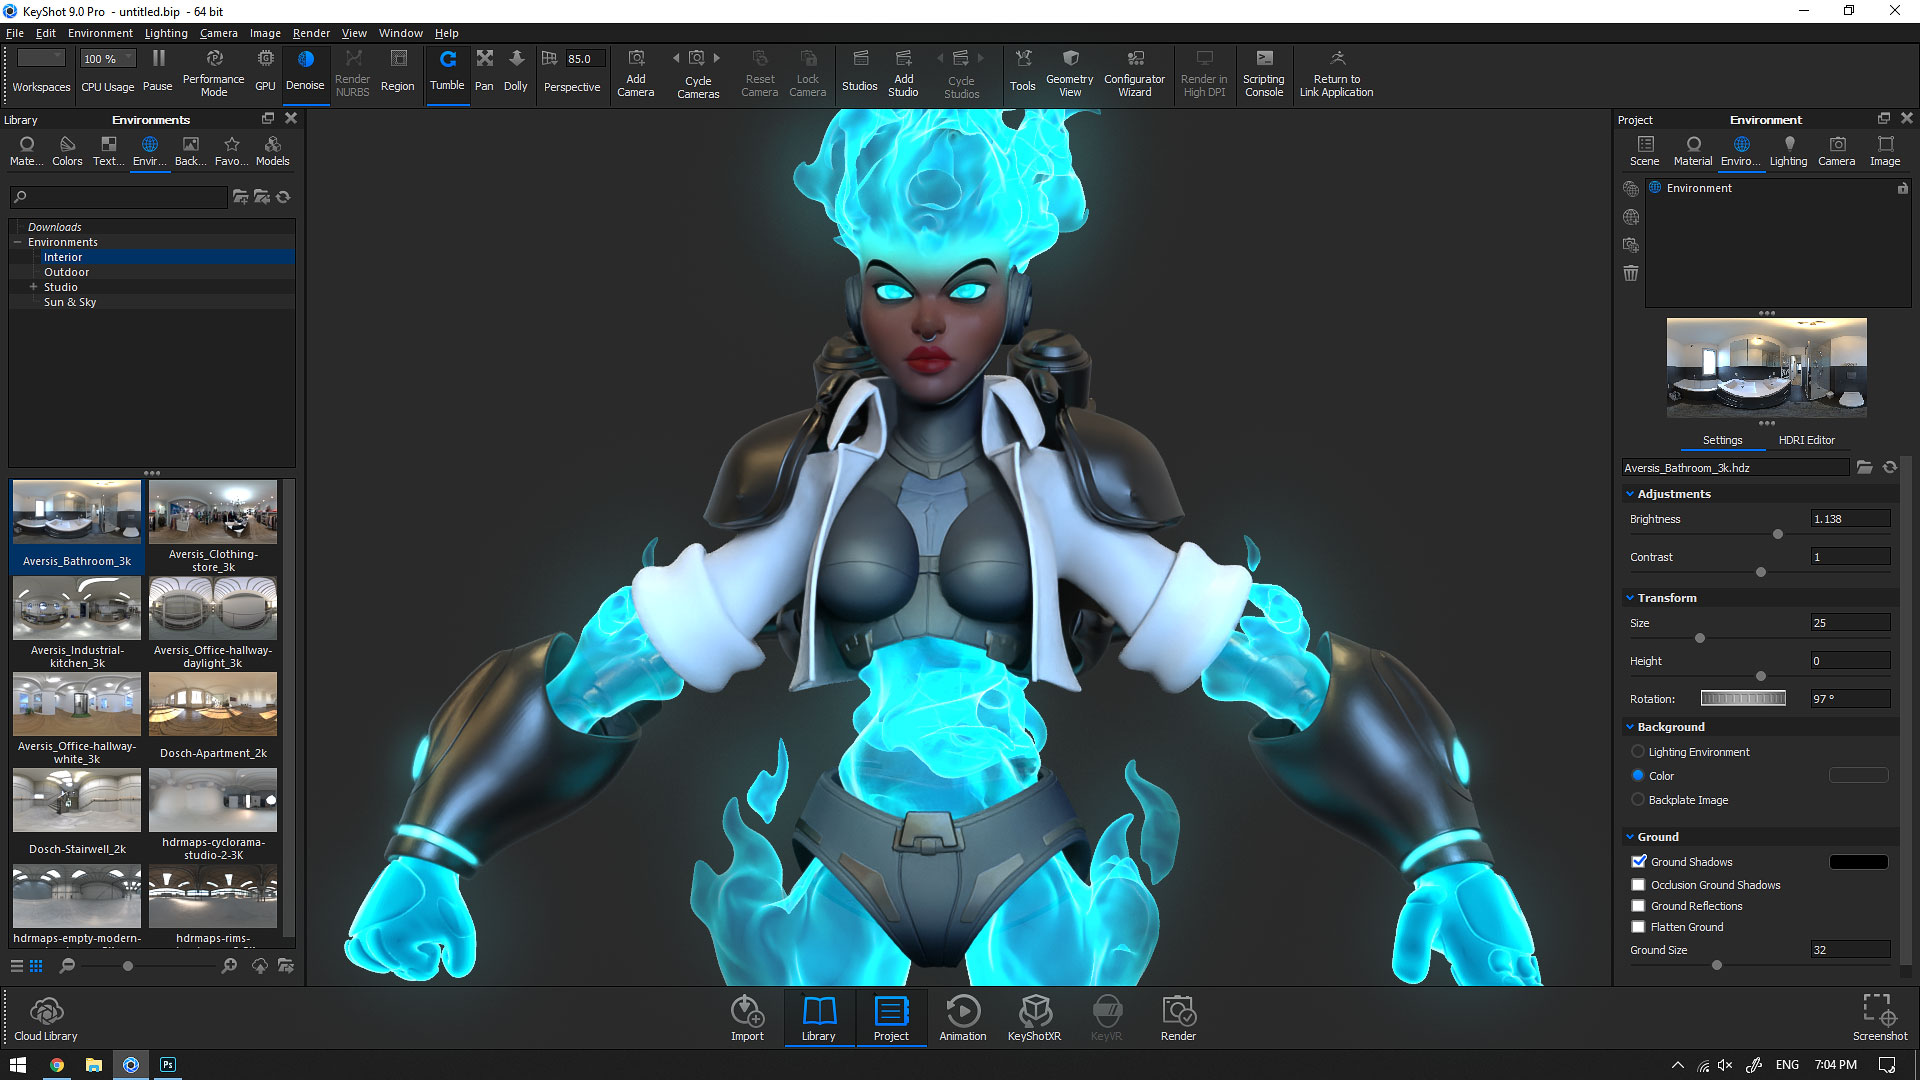Open the CPU Usage percentage dropdown
The width and height of the screenshot is (1920, 1080).
(108, 59)
